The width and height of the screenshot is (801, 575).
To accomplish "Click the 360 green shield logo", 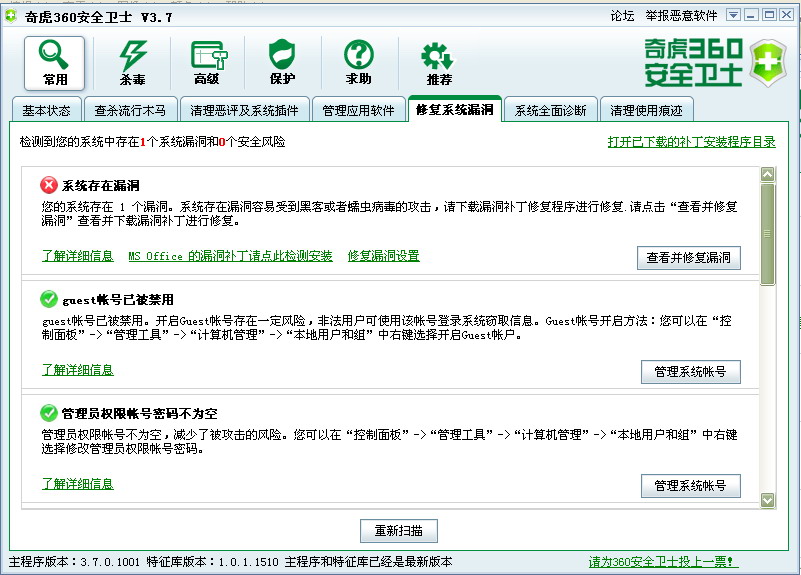I will coord(768,63).
